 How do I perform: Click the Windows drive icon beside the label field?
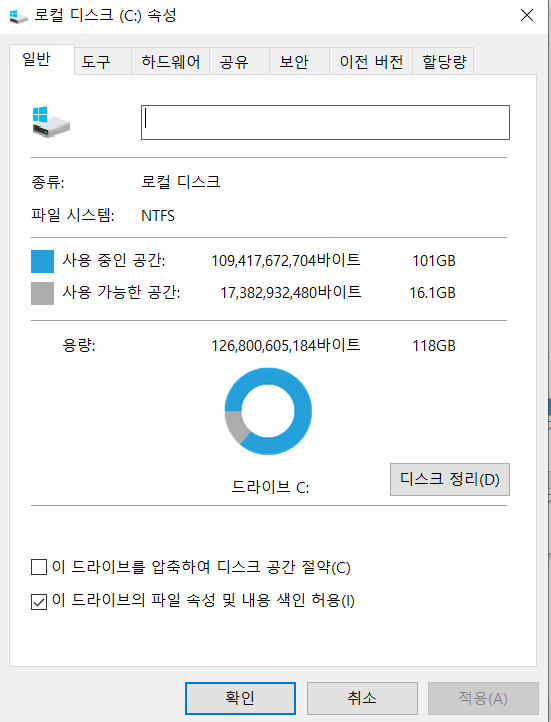tap(51, 122)
